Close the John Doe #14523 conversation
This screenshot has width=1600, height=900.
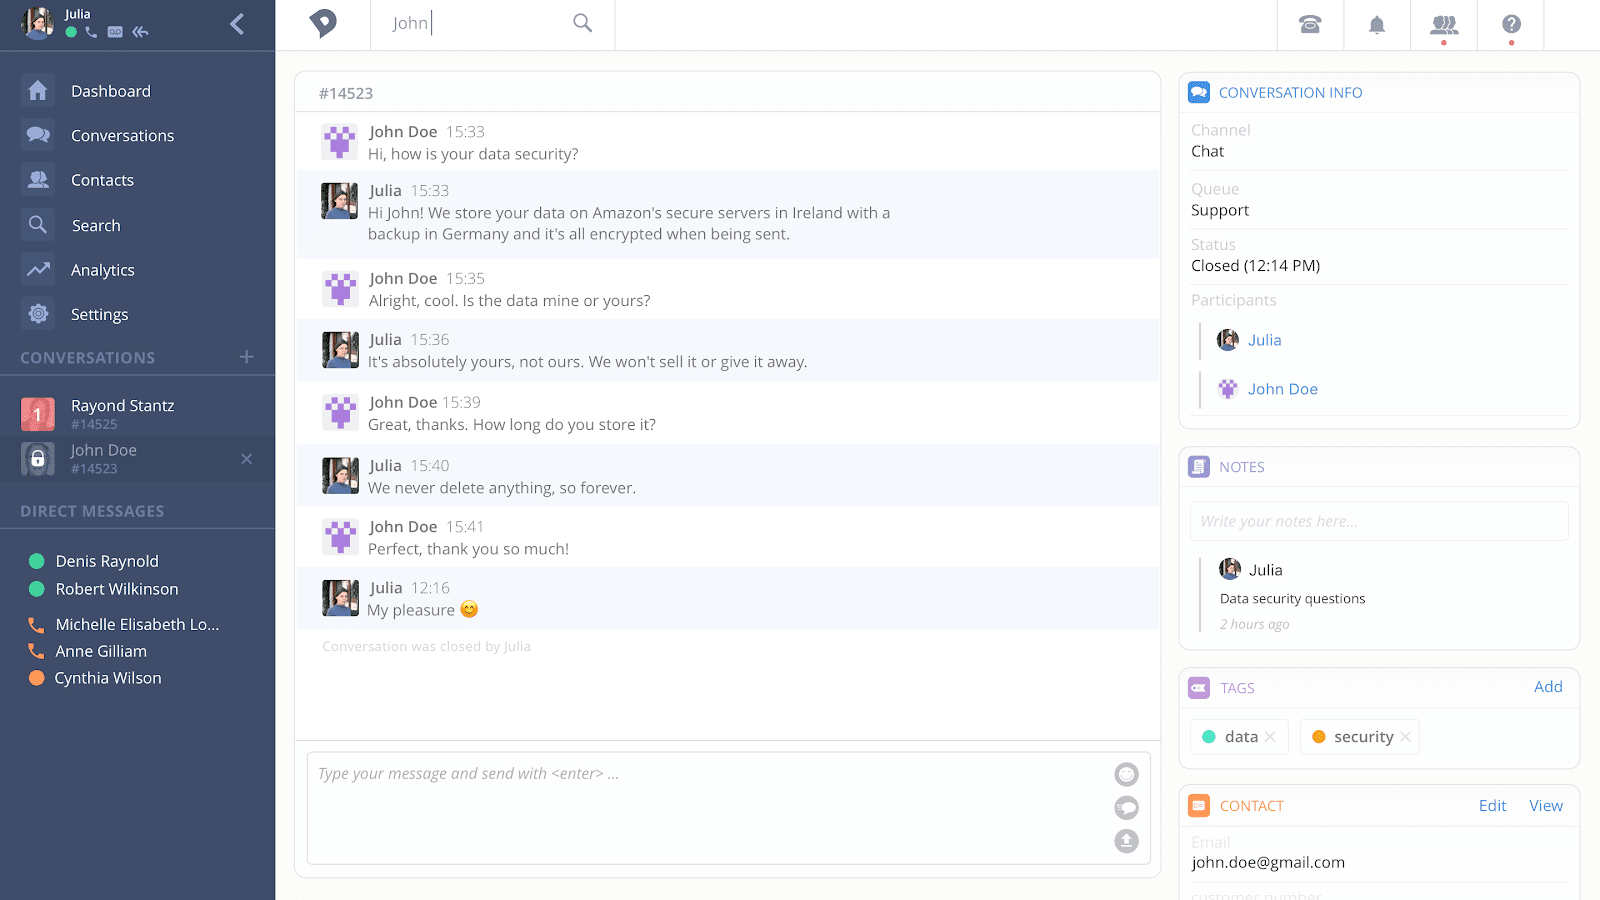point(247,459)
